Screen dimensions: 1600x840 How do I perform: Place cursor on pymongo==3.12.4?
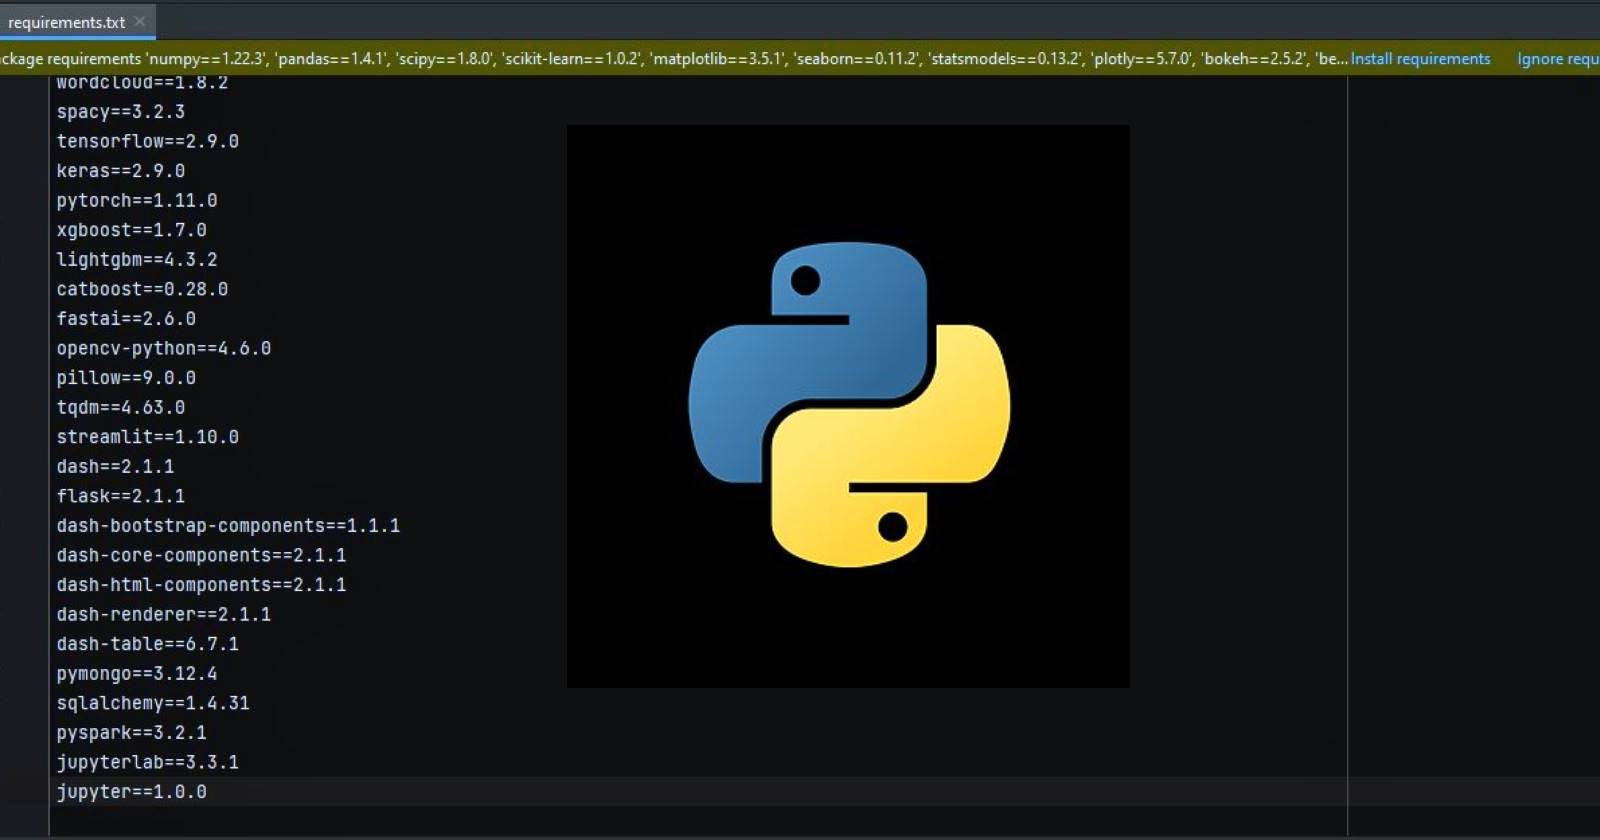pyautogui.click(x=136, y=673)
